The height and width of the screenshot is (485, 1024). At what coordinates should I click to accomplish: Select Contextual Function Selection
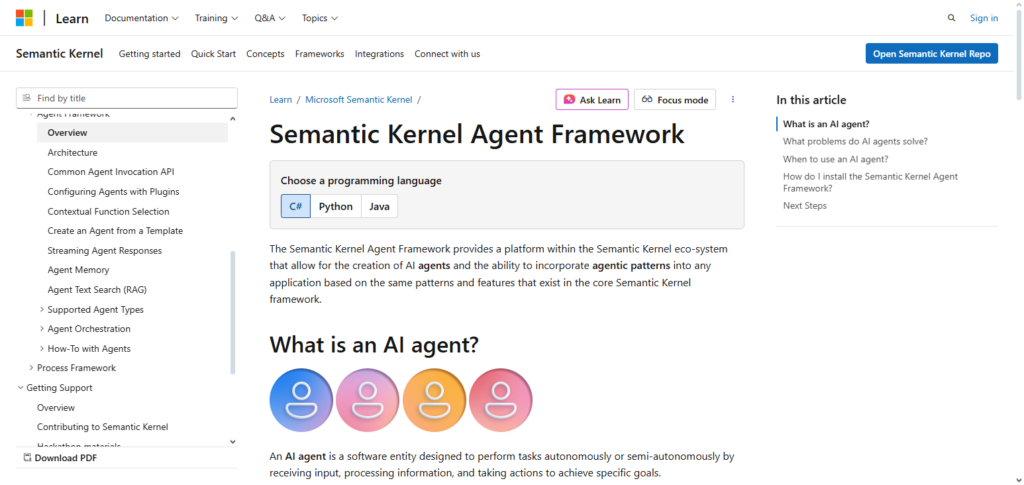tap(108, 211)
